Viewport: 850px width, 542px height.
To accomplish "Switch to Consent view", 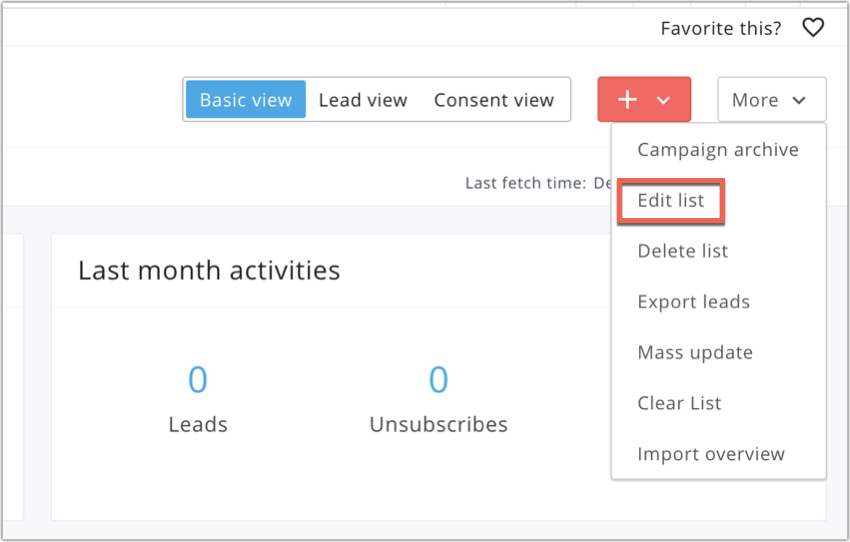I will (494, 100).
